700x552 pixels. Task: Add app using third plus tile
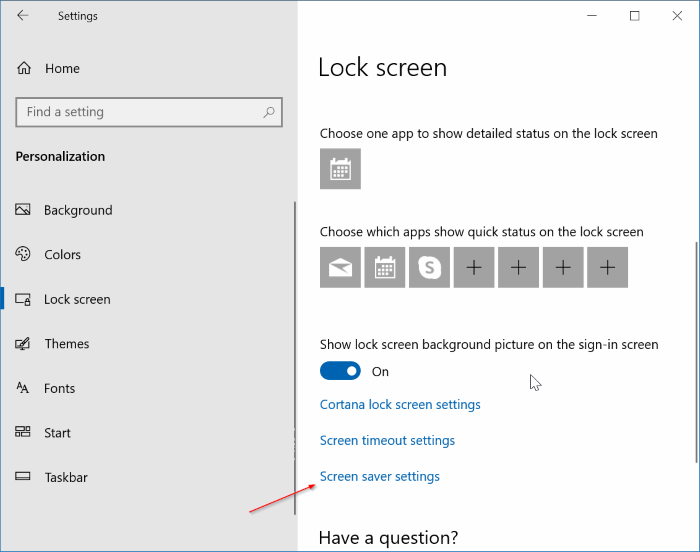coord(563,268)
